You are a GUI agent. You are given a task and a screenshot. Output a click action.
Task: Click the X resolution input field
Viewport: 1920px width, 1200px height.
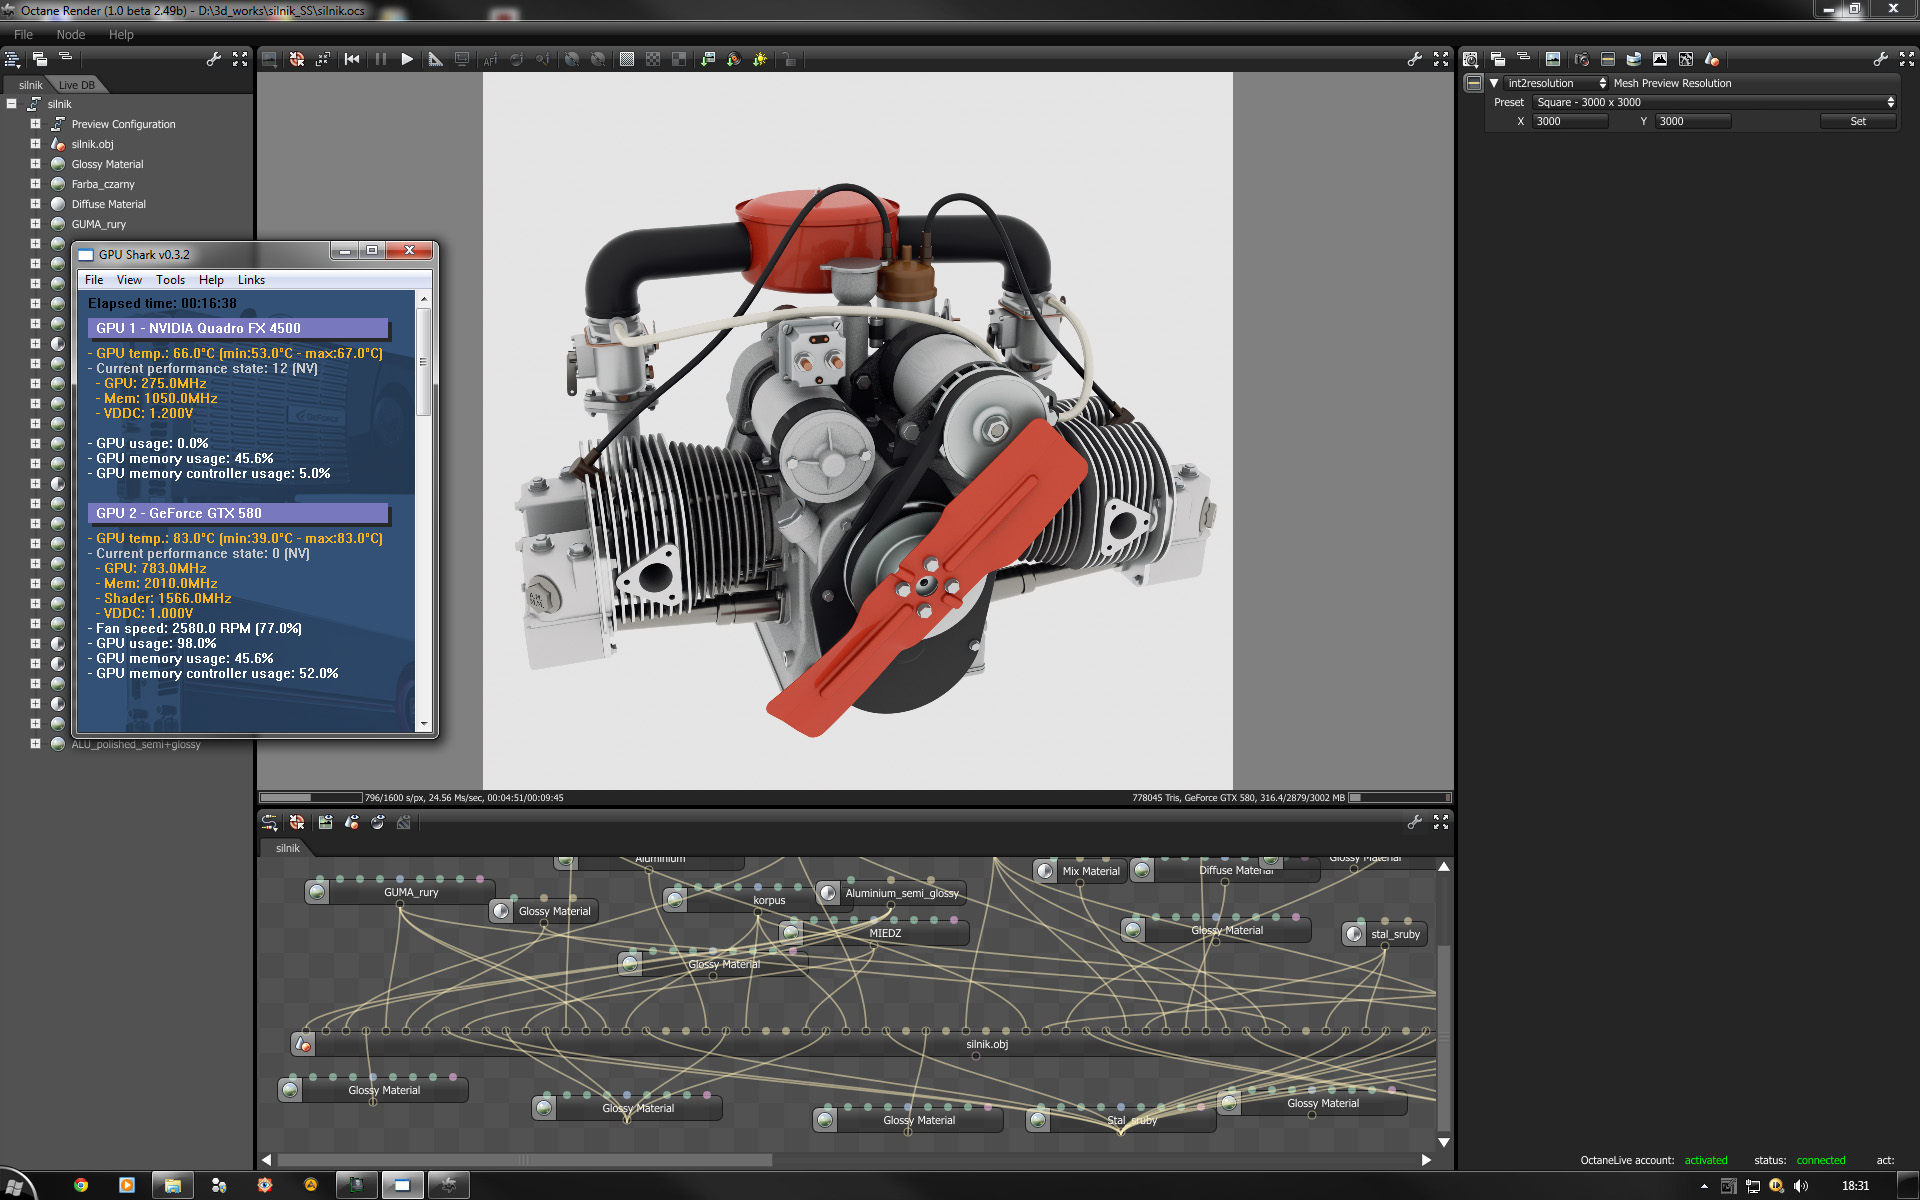[1570, 121]
